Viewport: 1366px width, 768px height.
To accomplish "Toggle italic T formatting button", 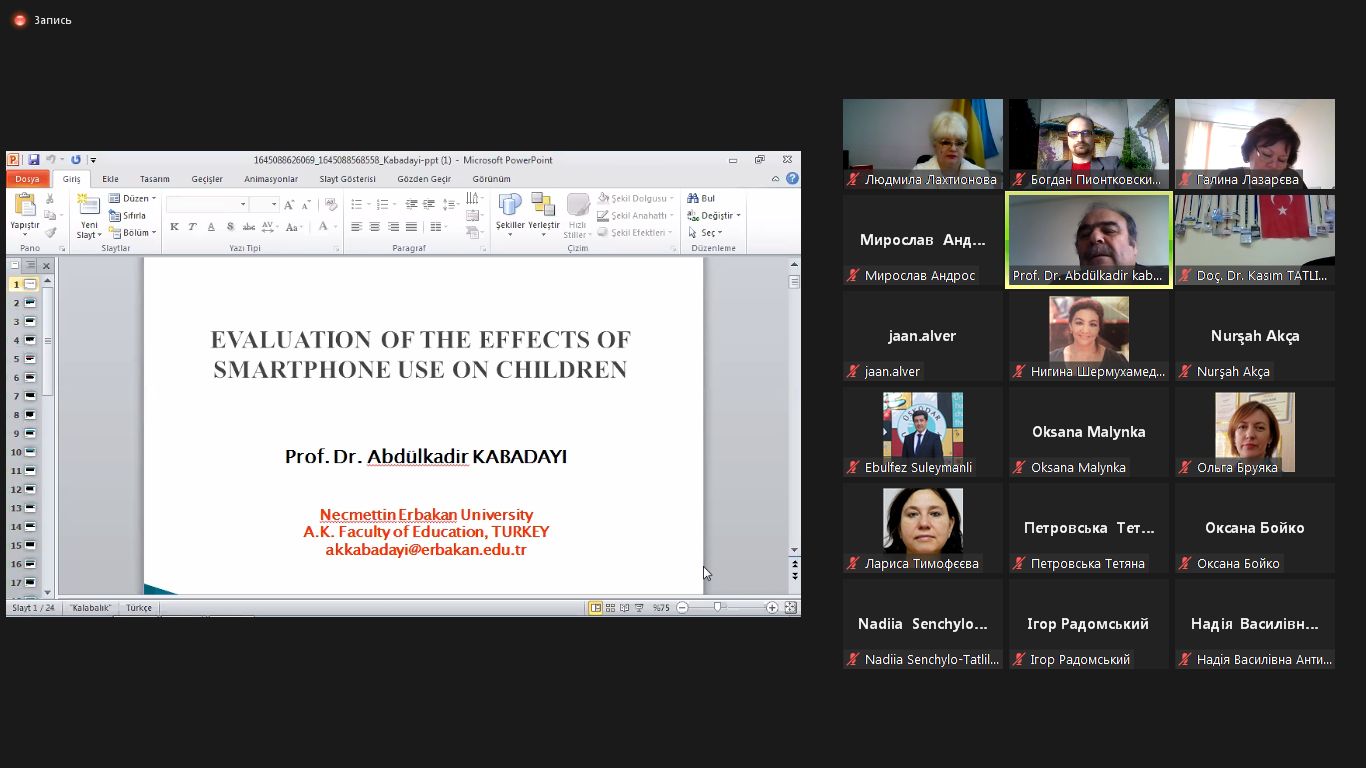I will click(192, 227).
